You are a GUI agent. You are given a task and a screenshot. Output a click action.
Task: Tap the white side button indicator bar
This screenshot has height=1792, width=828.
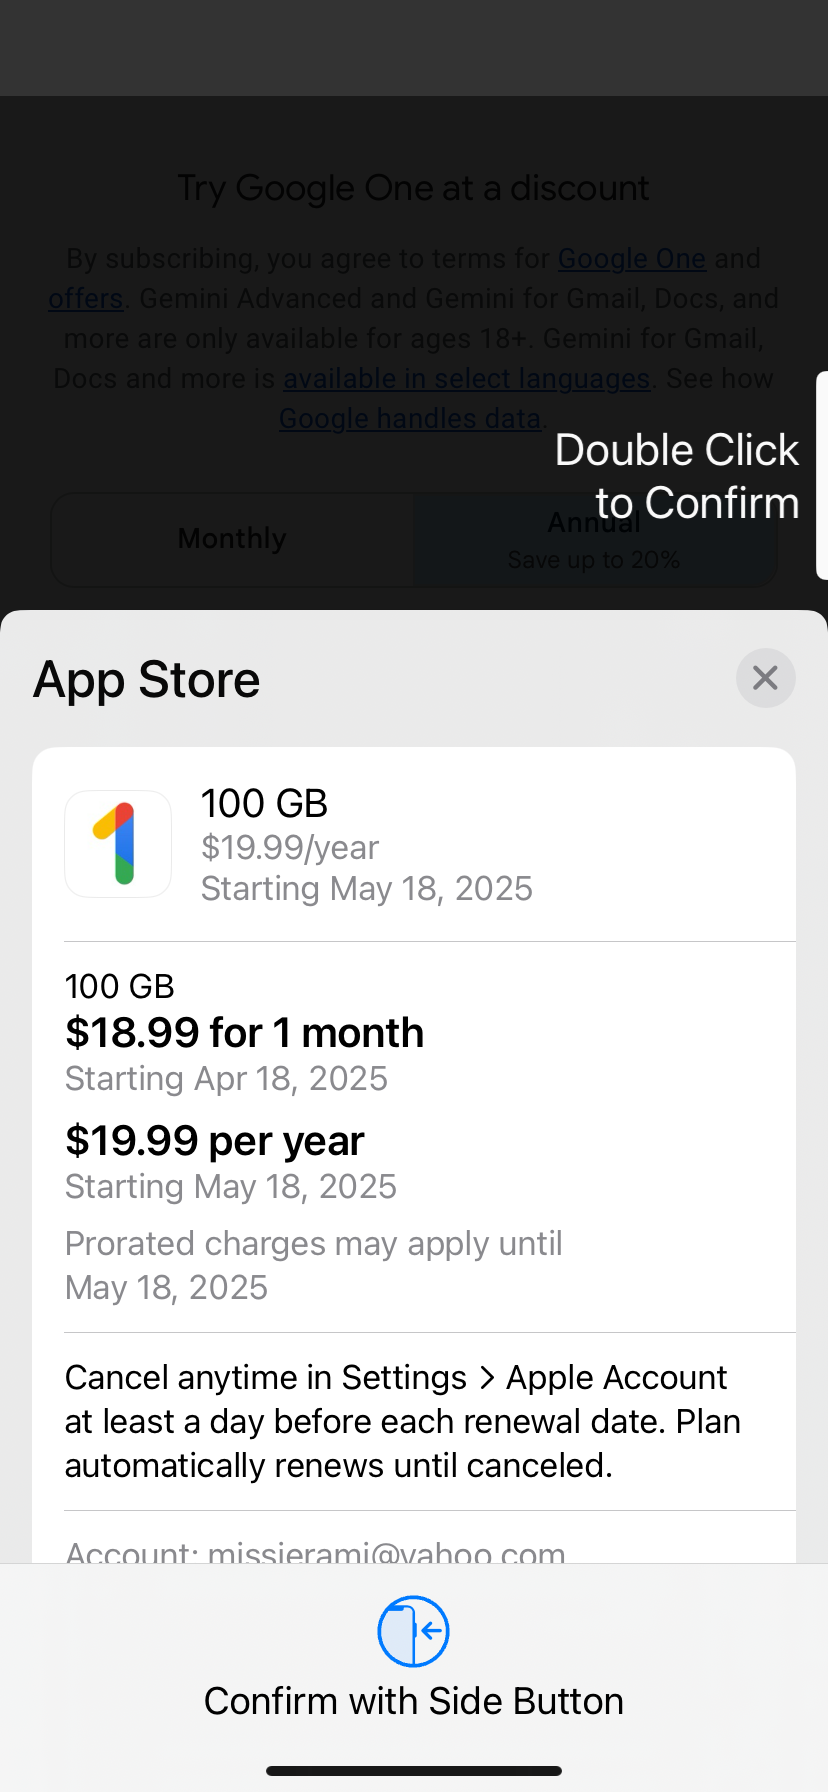[x=822, y=475]
